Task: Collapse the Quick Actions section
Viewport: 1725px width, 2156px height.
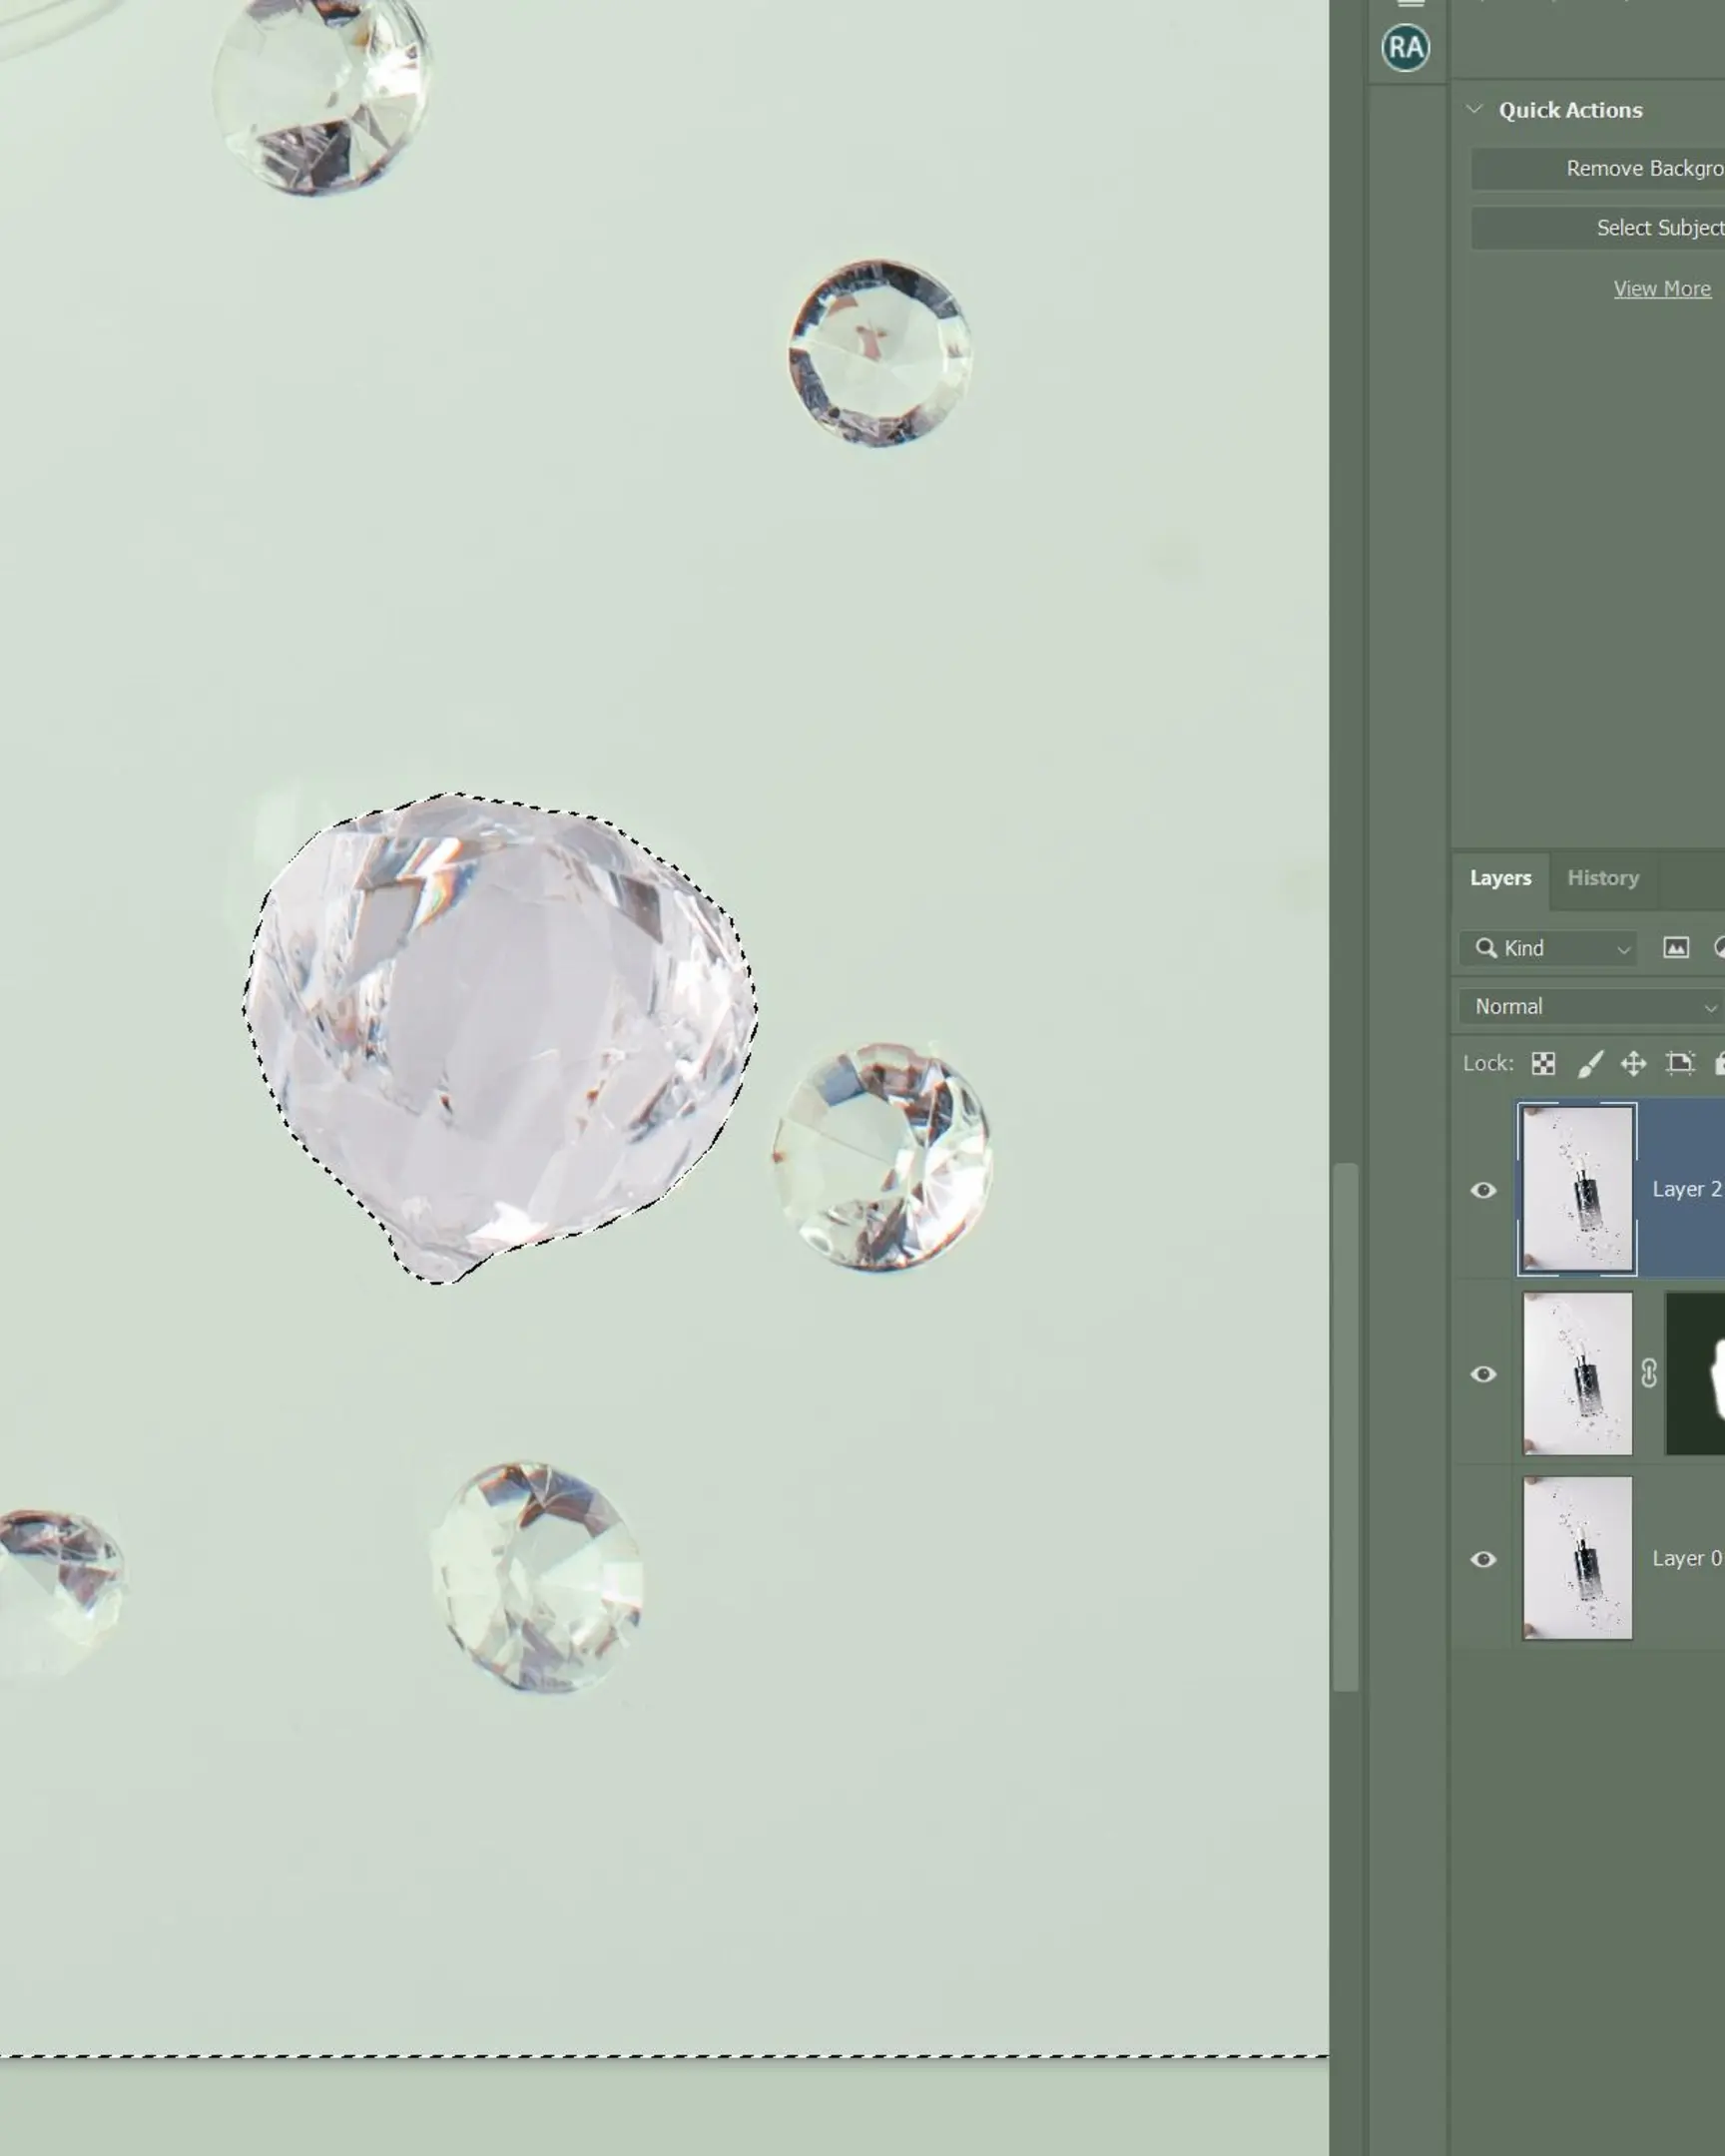Action: (1474, 110)
